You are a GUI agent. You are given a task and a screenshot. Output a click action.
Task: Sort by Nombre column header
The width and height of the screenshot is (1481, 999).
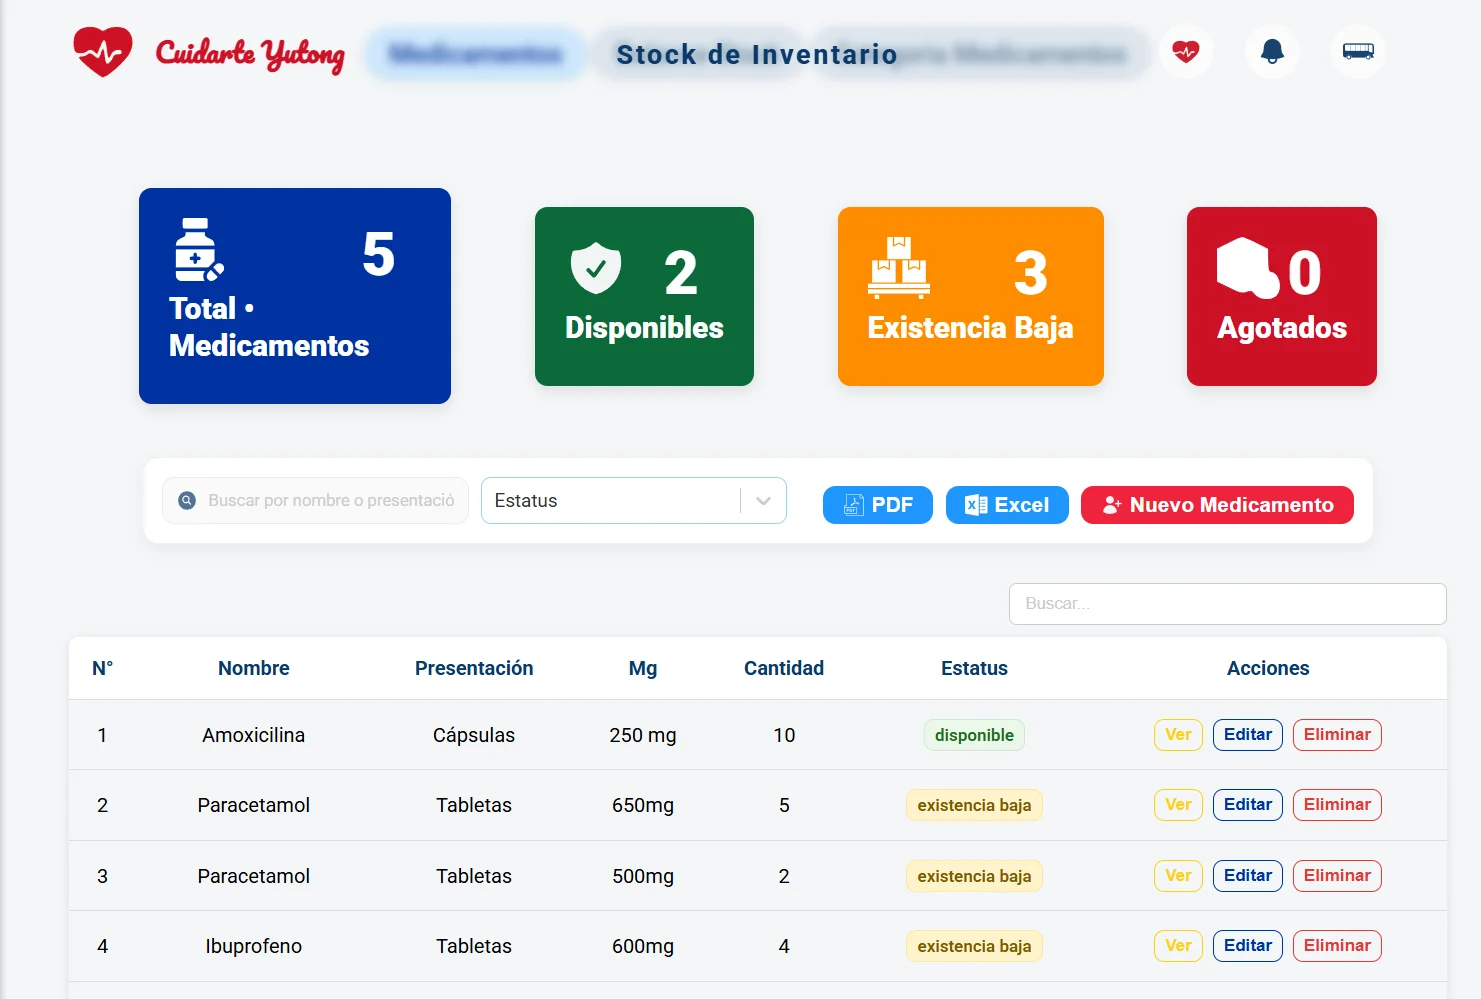pyautogui.click(x=254, y=668)
